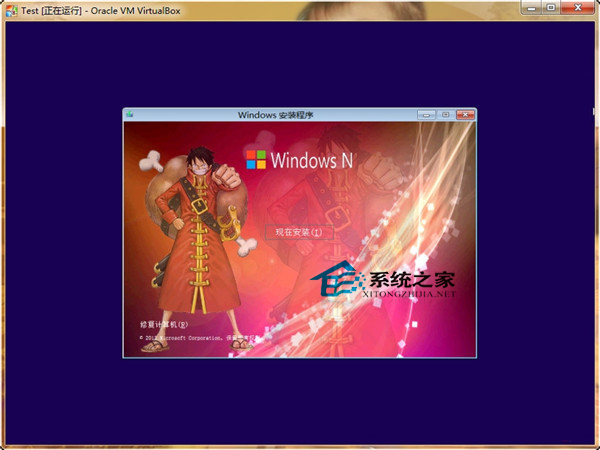Click the VirtualBox icon in the title bar
Screen dimensions: 600x450
[x=11, y=11]
